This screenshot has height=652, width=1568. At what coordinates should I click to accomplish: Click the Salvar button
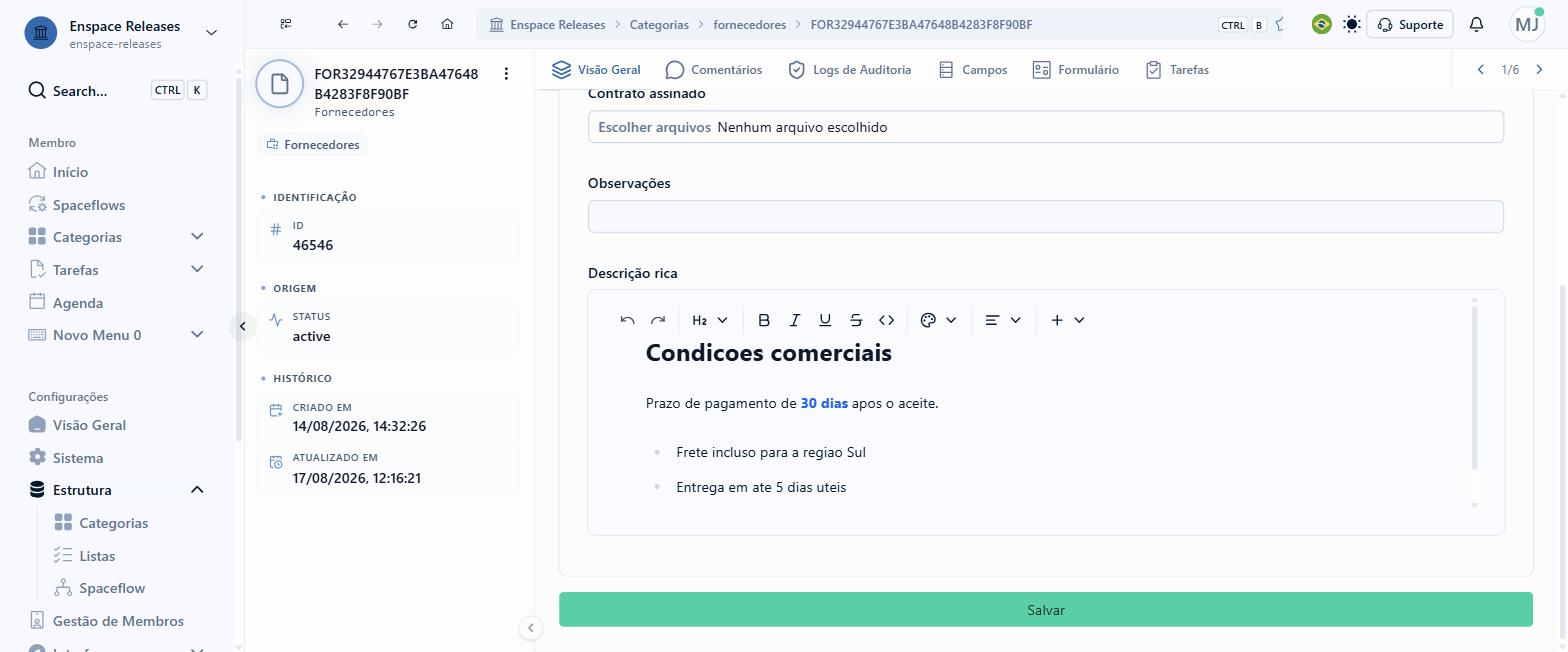(1045, 610)
